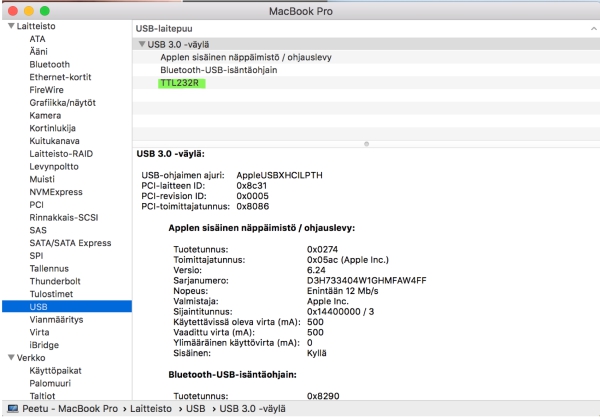Select SAS in the sidebar
The image size is (600, 418).
pos(38,230)
